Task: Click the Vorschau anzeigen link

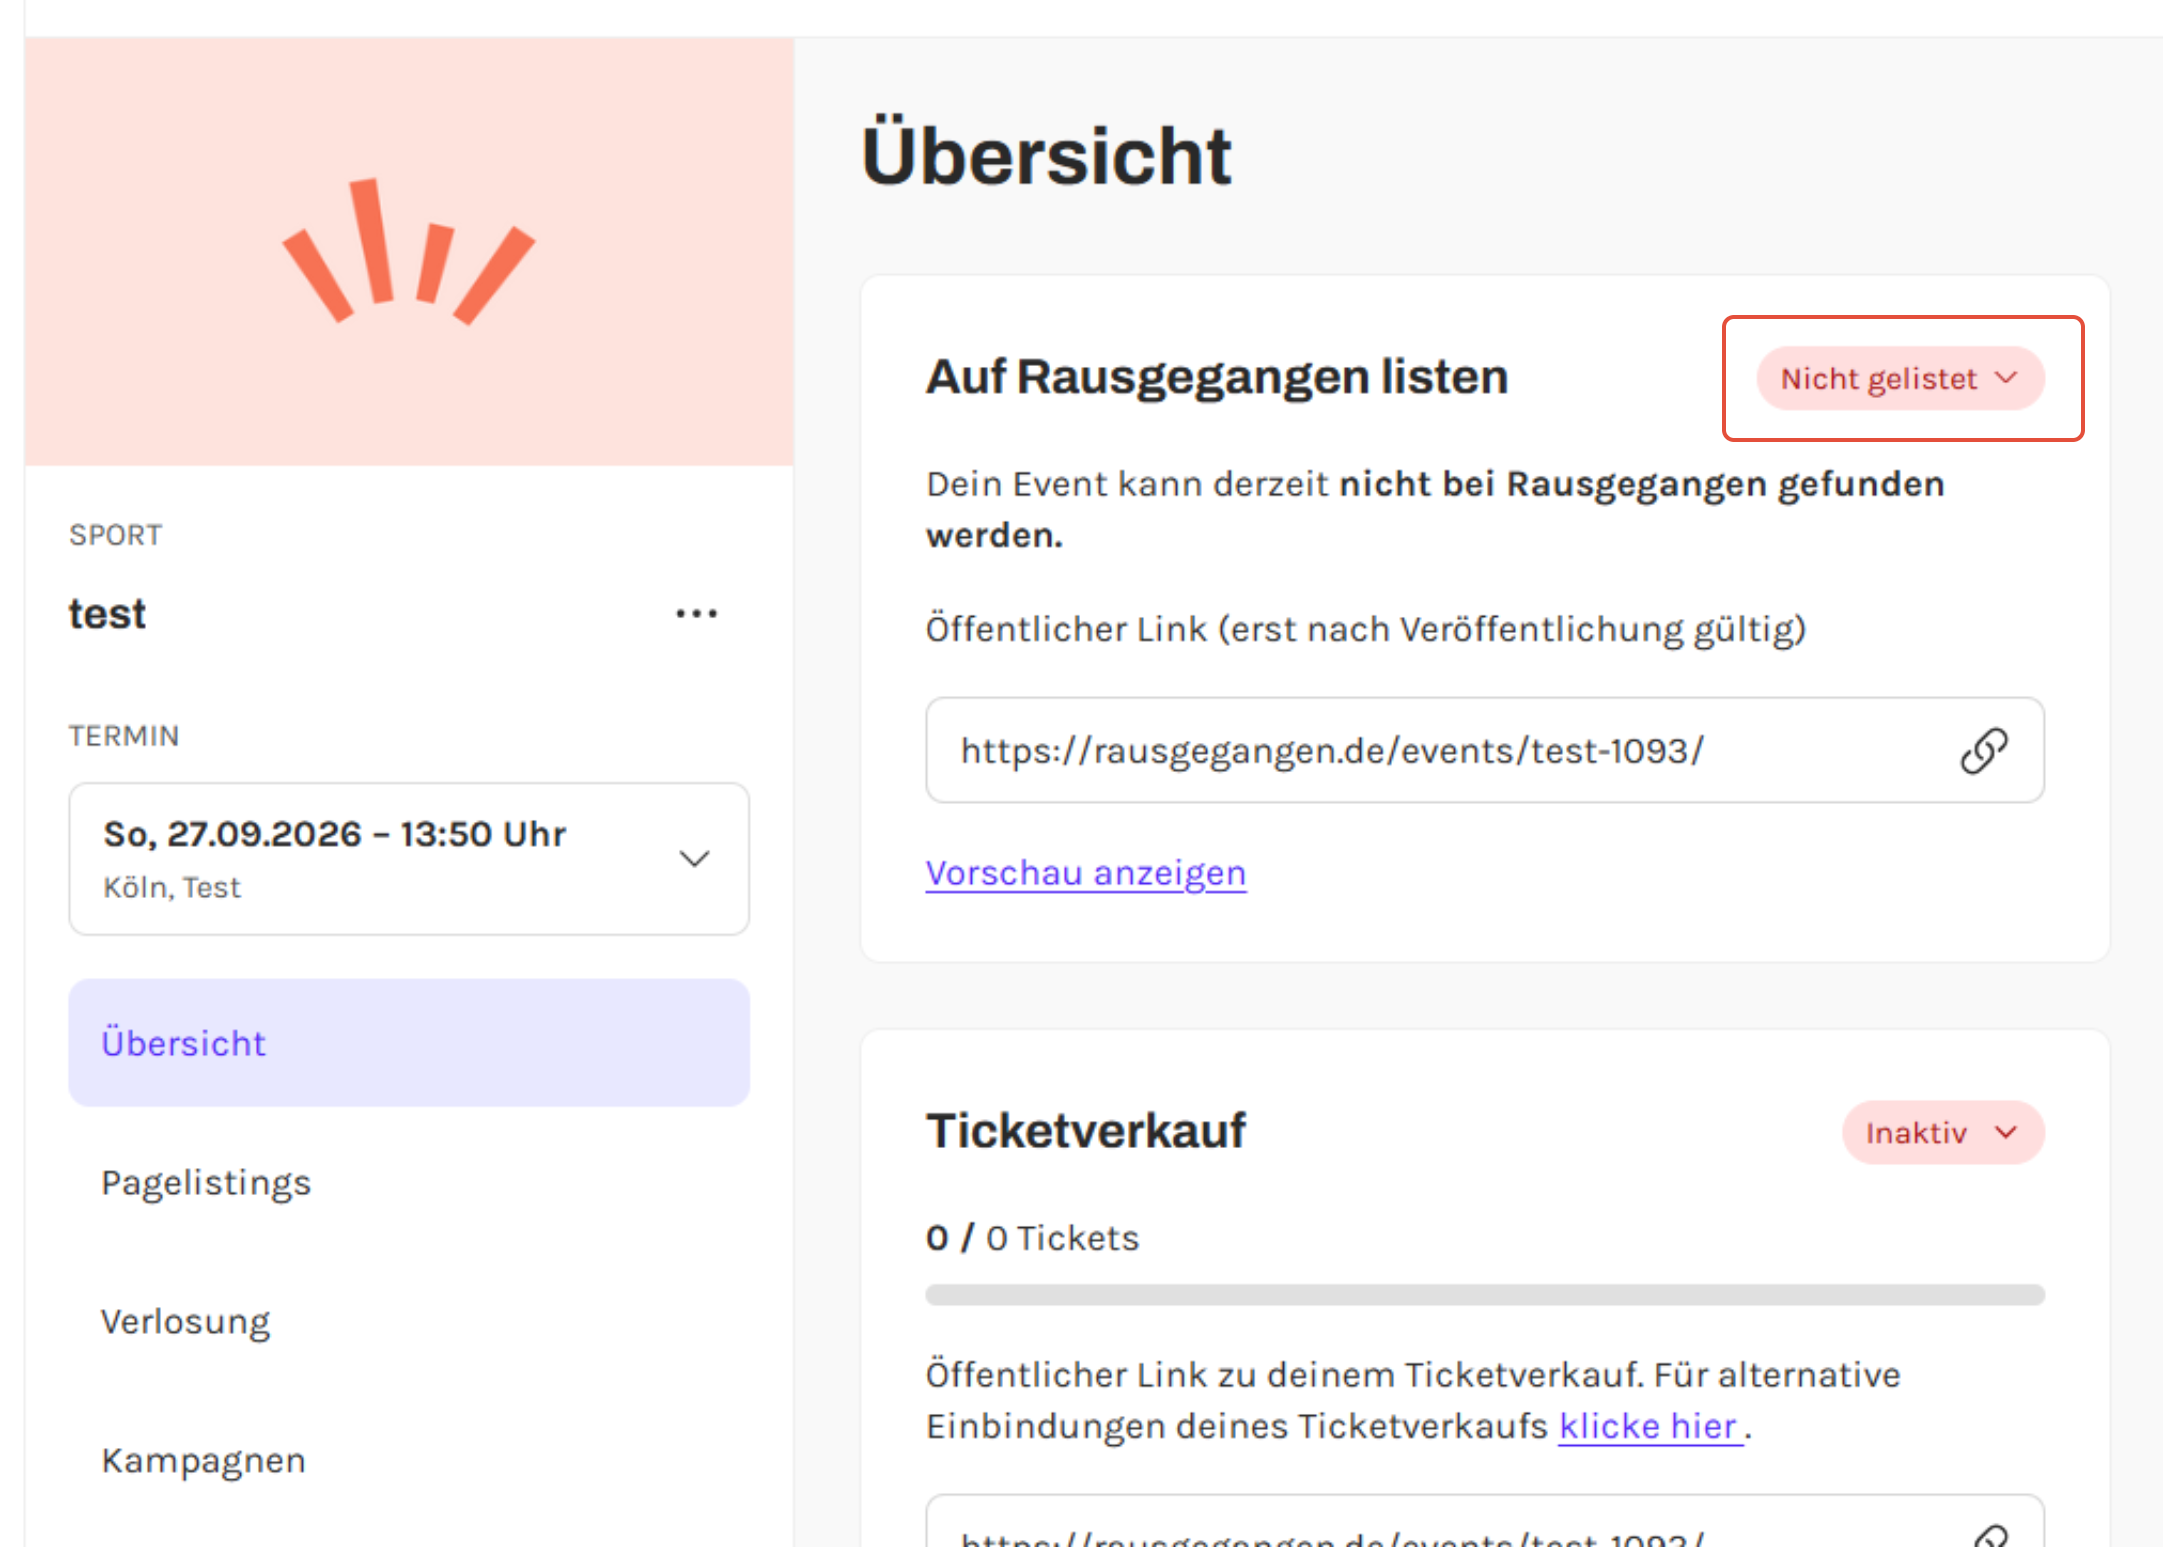Action: click(x=1085, y=873)
